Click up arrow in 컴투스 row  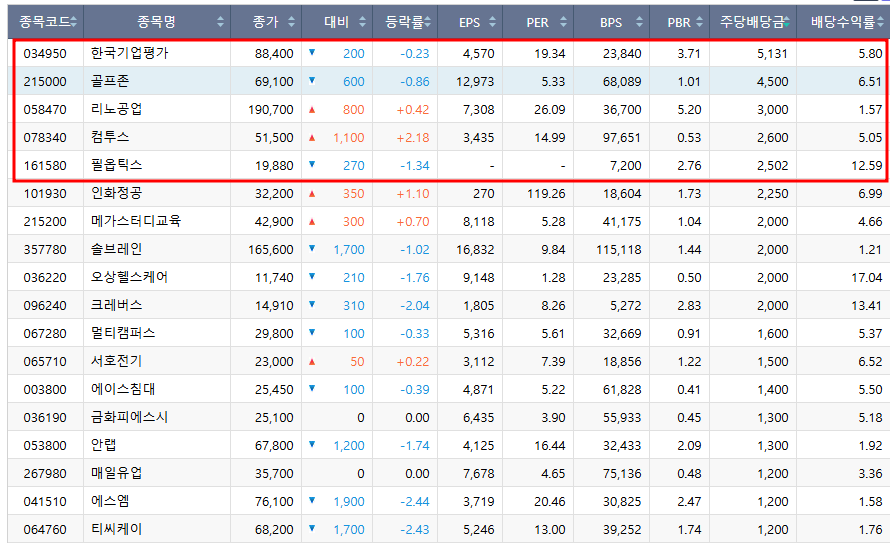312,137
